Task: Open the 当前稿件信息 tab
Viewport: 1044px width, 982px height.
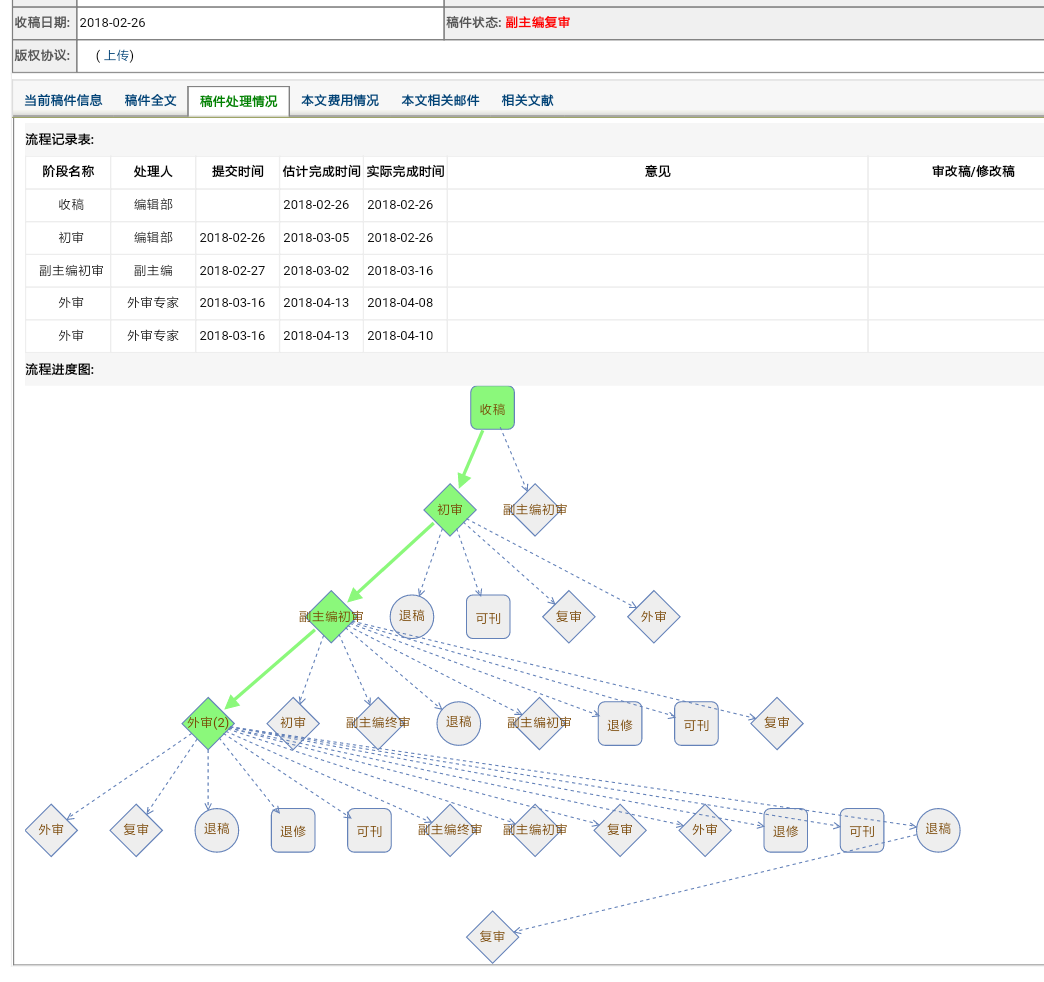Action: (x=63, y=101)
